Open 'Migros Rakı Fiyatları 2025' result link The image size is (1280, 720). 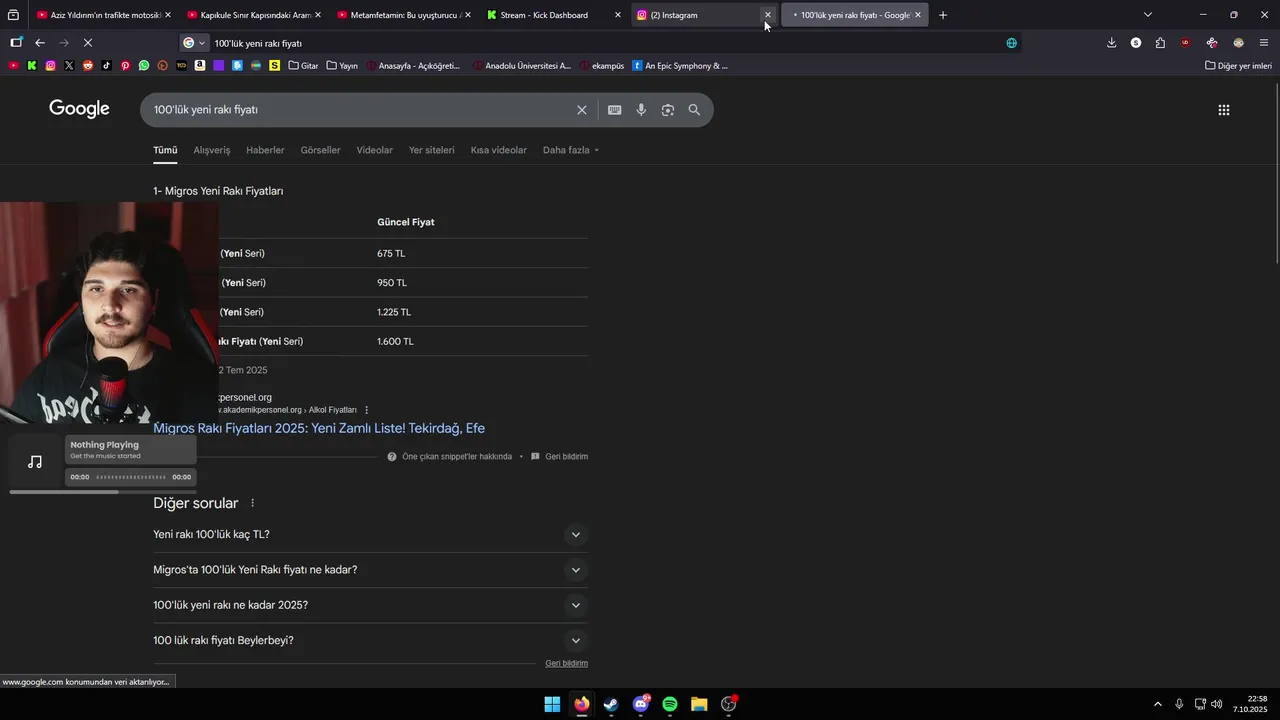tap(319, 428)
